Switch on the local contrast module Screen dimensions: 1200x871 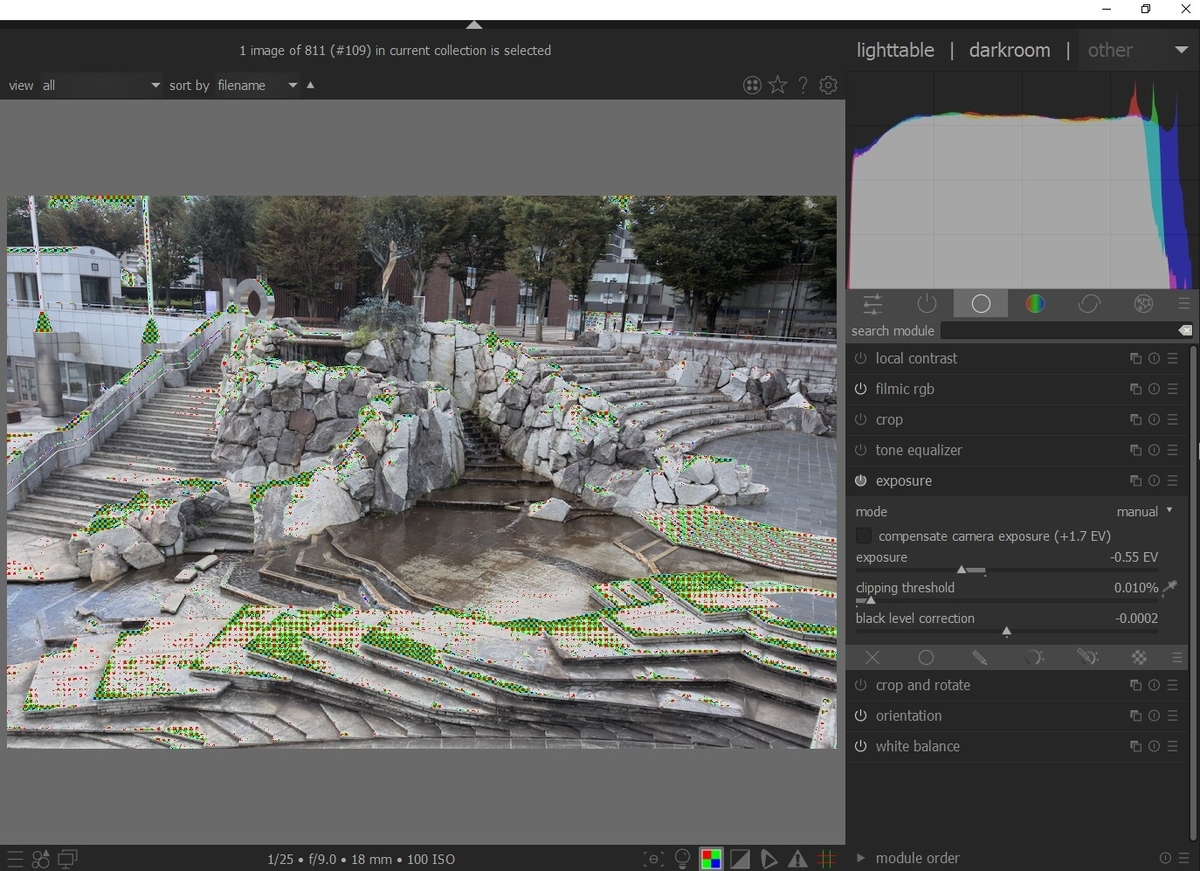[x=860, y=358]
